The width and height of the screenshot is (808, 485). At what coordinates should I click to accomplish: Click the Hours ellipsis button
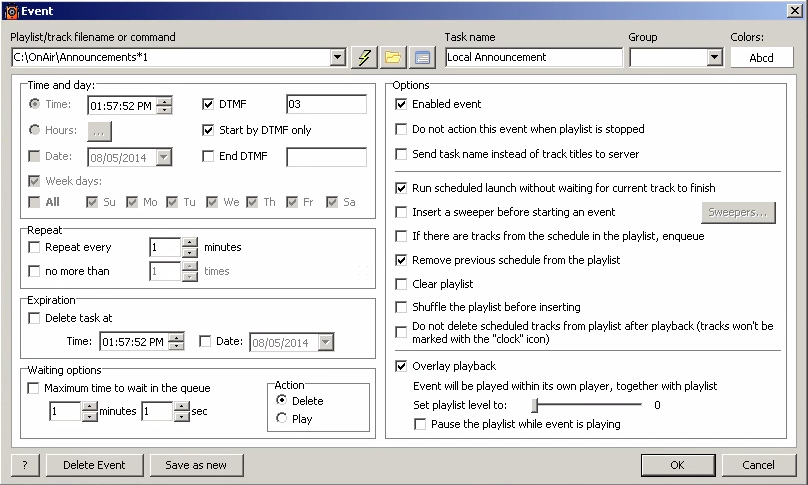(x=100, y=130)
